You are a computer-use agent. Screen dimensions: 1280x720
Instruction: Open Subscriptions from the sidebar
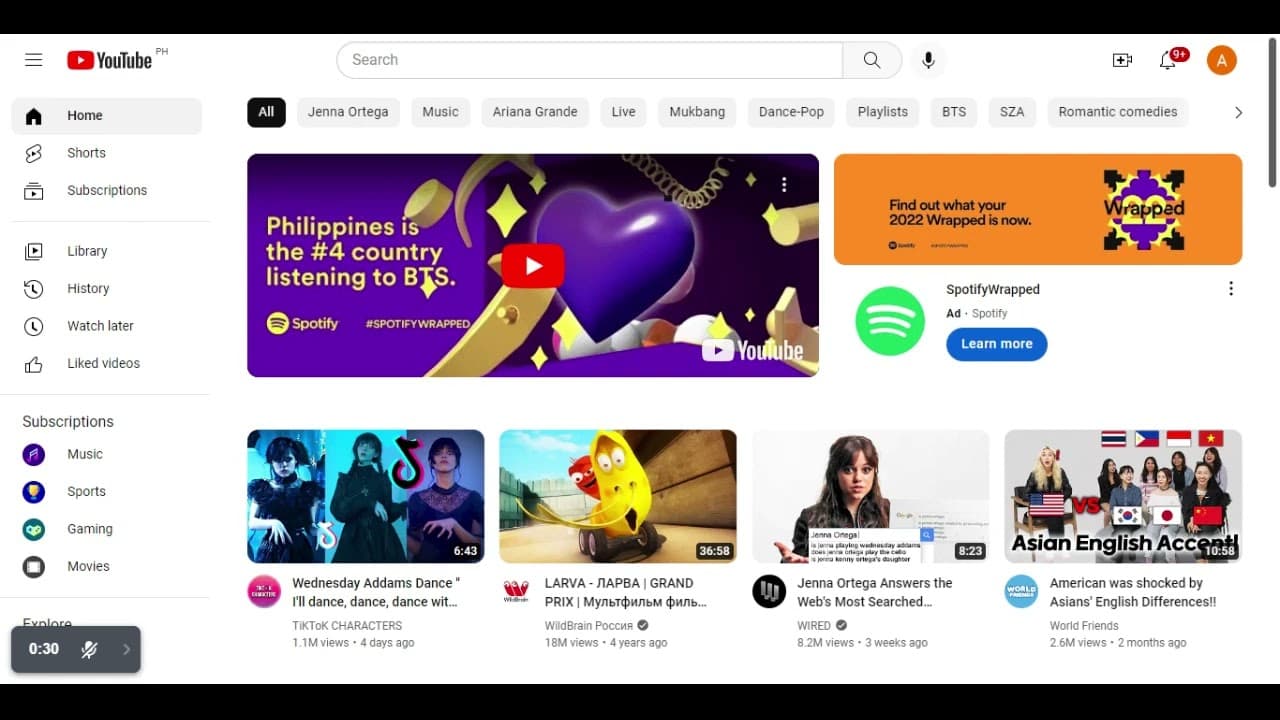(107, 190)
